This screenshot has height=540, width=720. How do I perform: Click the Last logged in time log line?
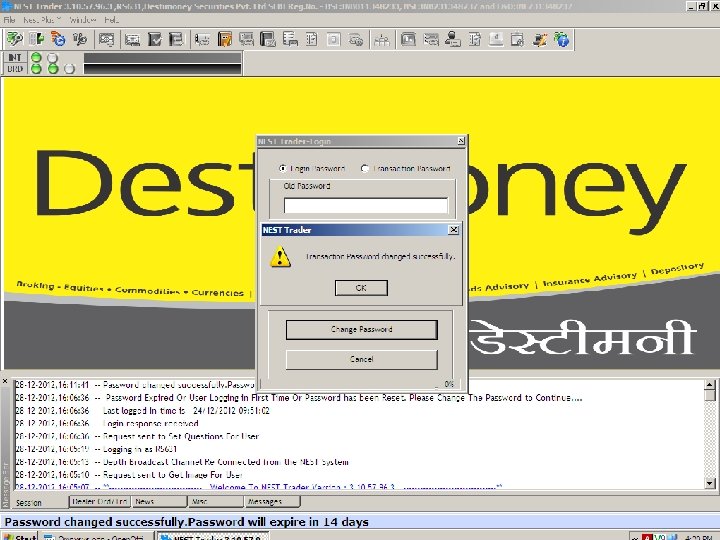pyautogui.click(x=143, y=411)
